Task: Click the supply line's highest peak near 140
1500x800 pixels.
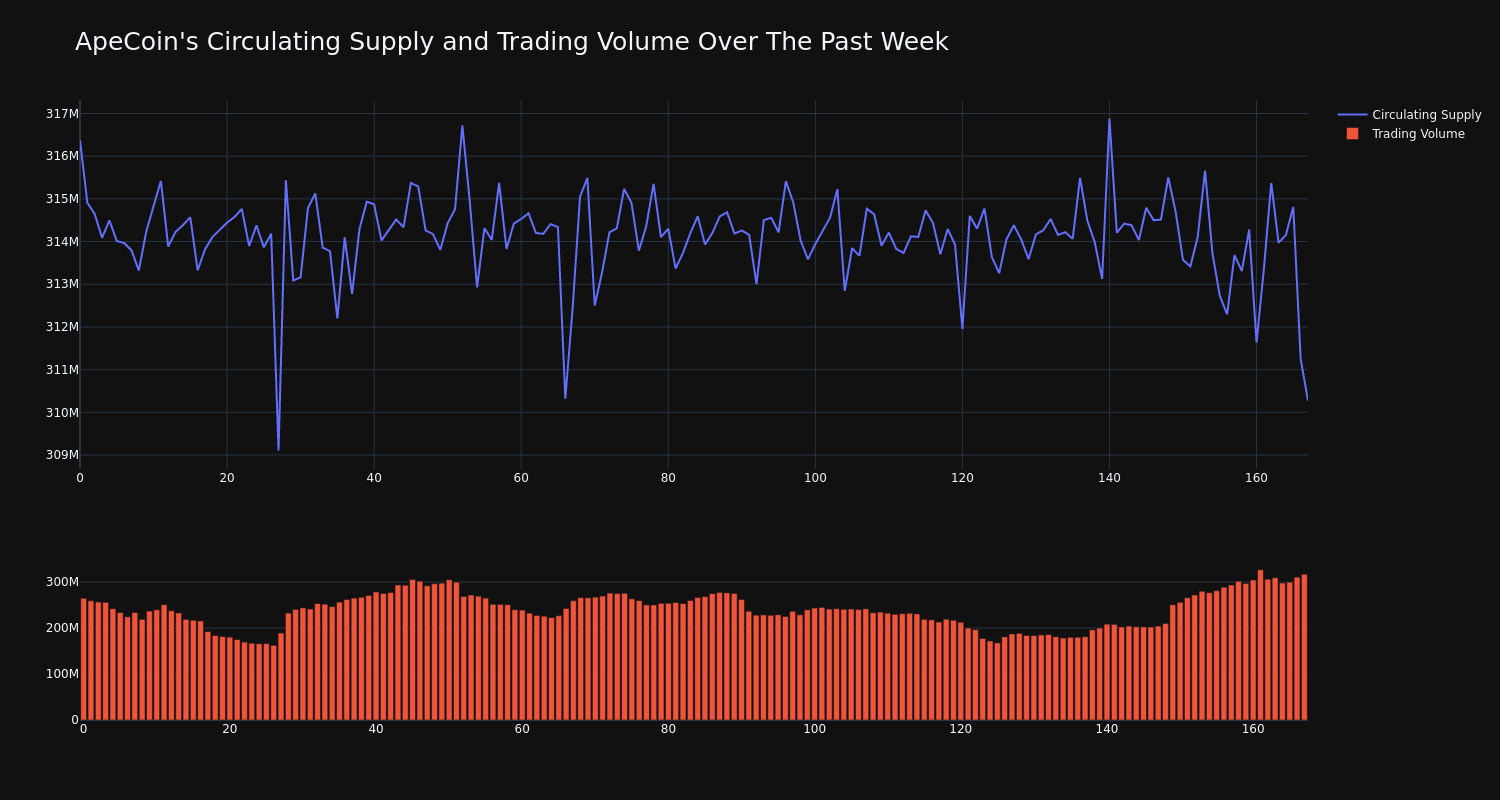Action: [1109, 120]
